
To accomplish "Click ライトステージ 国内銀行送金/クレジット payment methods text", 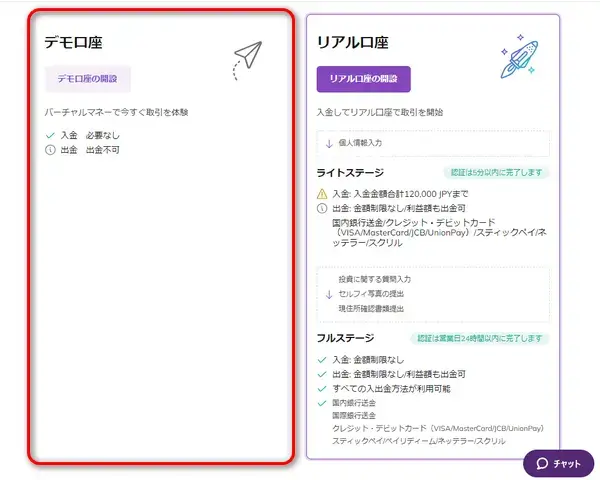I will [439, 233].
